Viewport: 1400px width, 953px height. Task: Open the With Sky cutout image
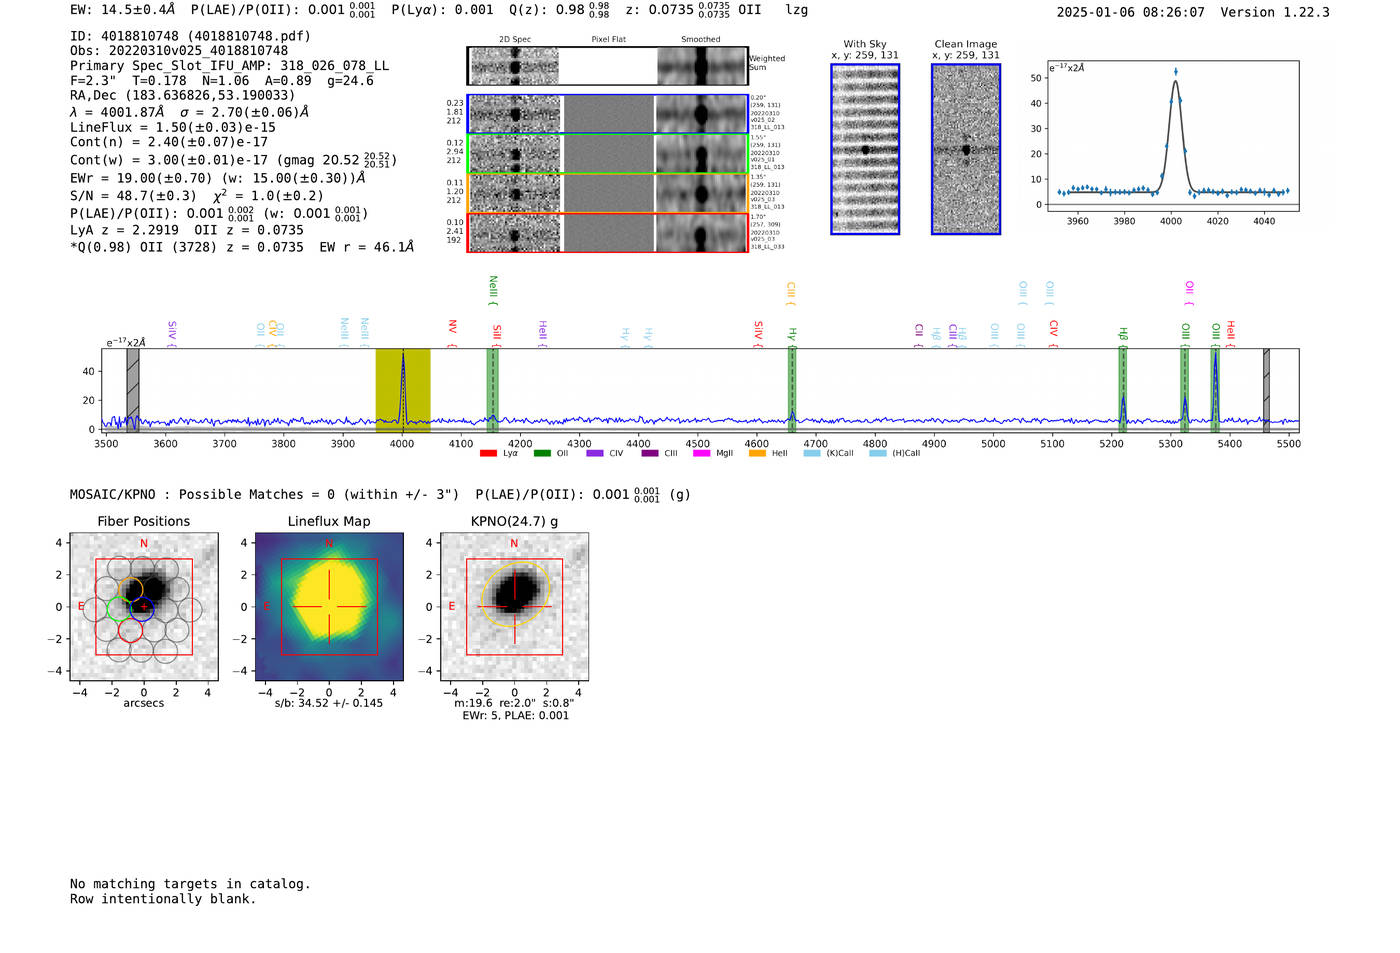(865, 149)
